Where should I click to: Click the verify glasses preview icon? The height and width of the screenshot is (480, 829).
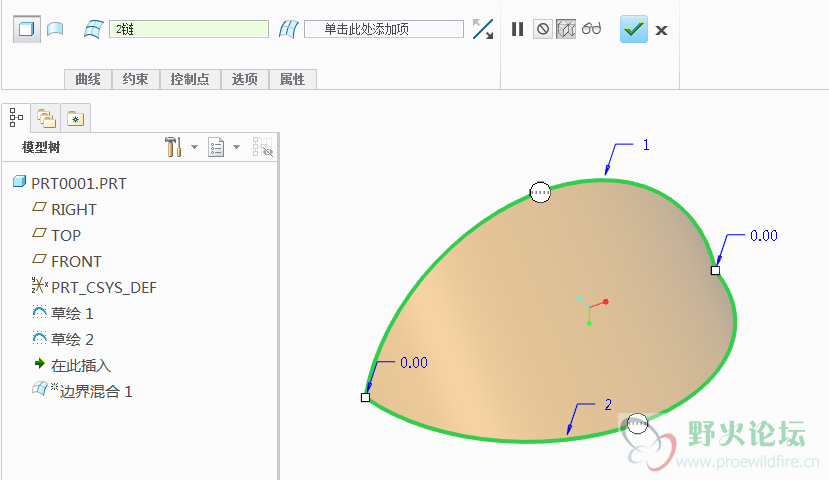point(592,29)
